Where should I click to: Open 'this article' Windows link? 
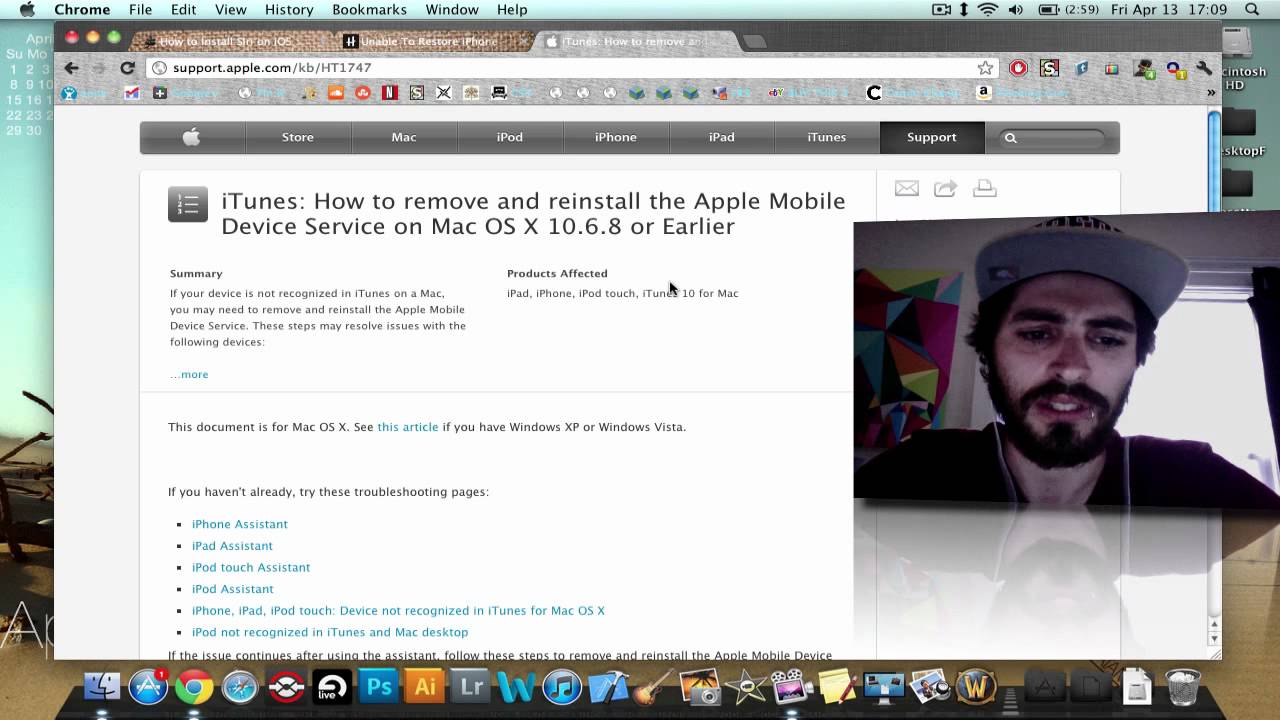pos(408,427)
